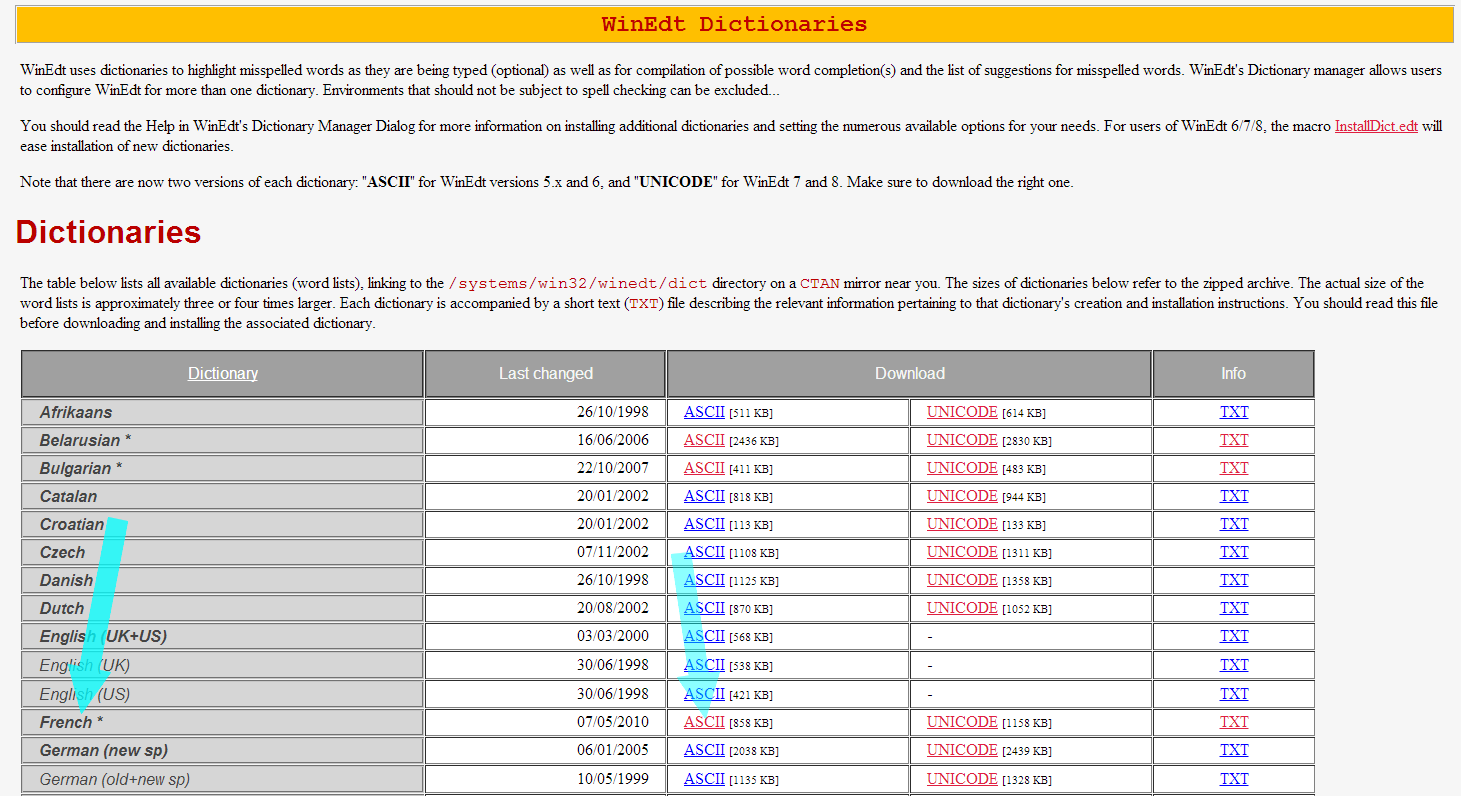The height and width of the screenshot is (796, 1461).
Task: Download English (UK) ASCII dictionary
Action: [x=704, y=665]
